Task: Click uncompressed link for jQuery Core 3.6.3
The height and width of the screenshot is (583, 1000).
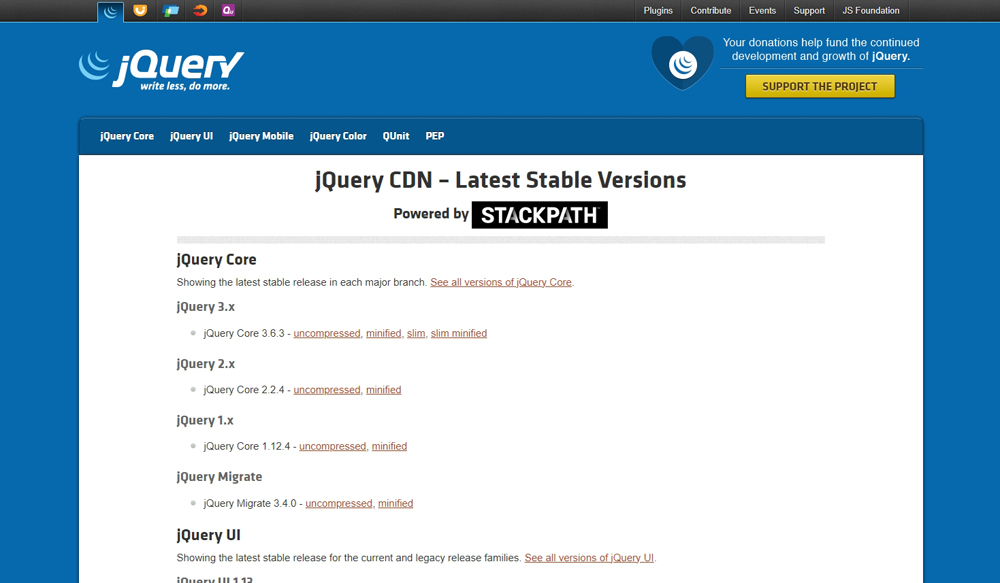Action: coord(327,333)
